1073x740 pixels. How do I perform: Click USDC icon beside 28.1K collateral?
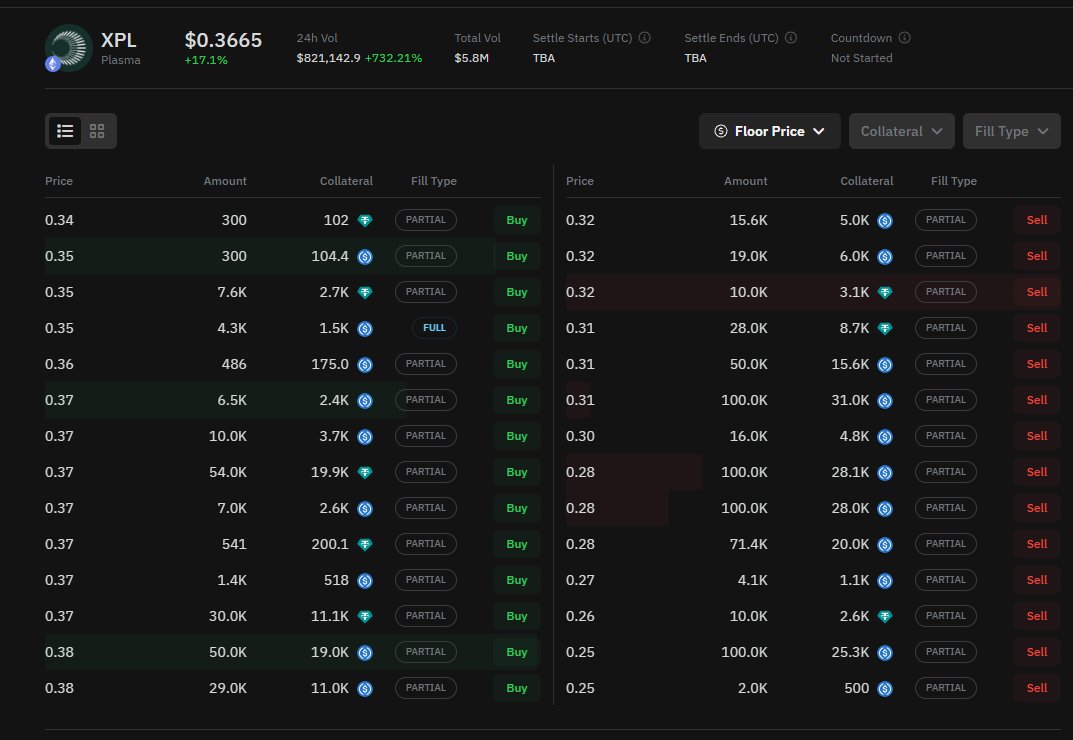tap(885, 472)
